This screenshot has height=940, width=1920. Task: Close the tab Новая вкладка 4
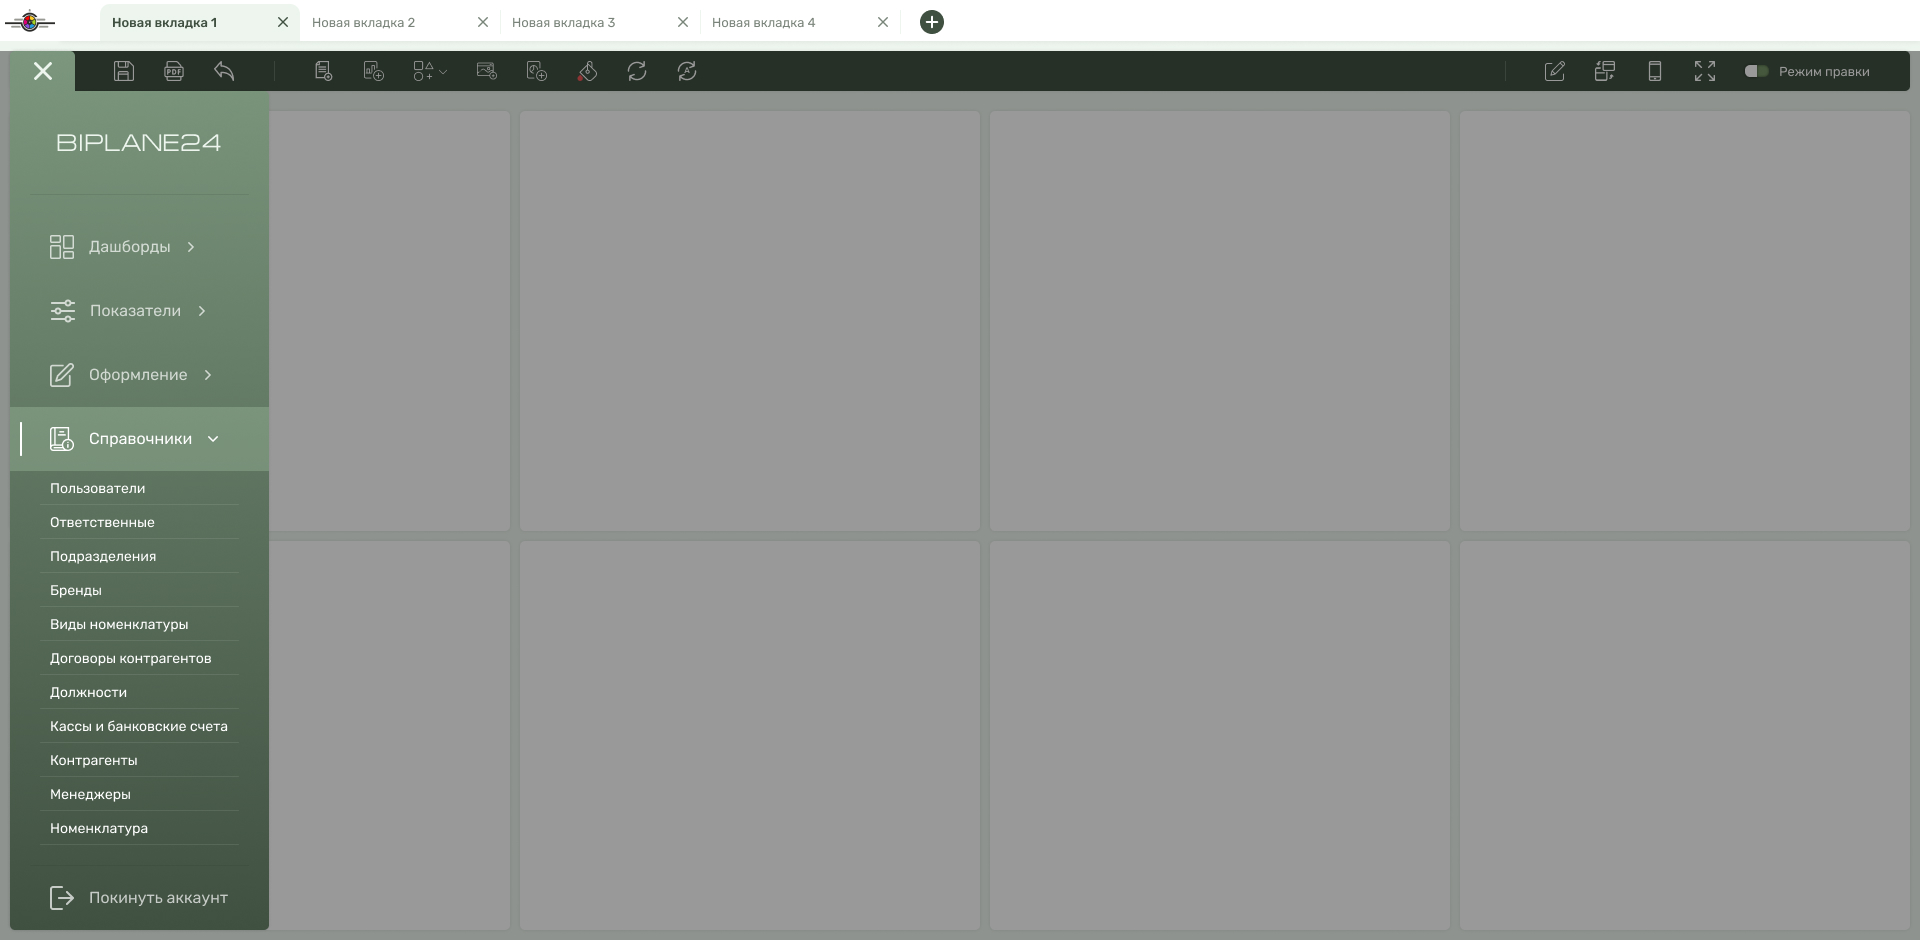[883, 22]
